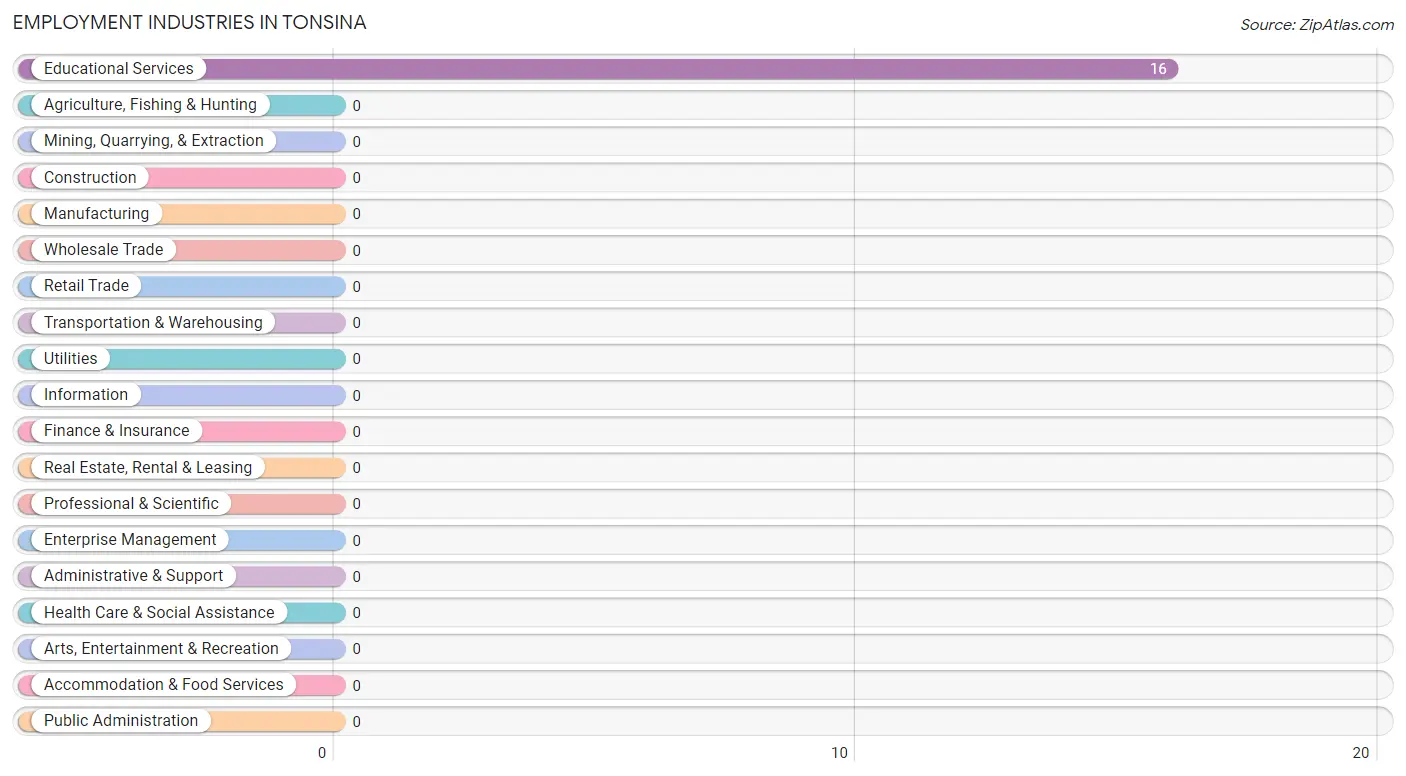Click the value 16 on the Educational Services bar
1406x776 pixels.
pos(1158,69)
